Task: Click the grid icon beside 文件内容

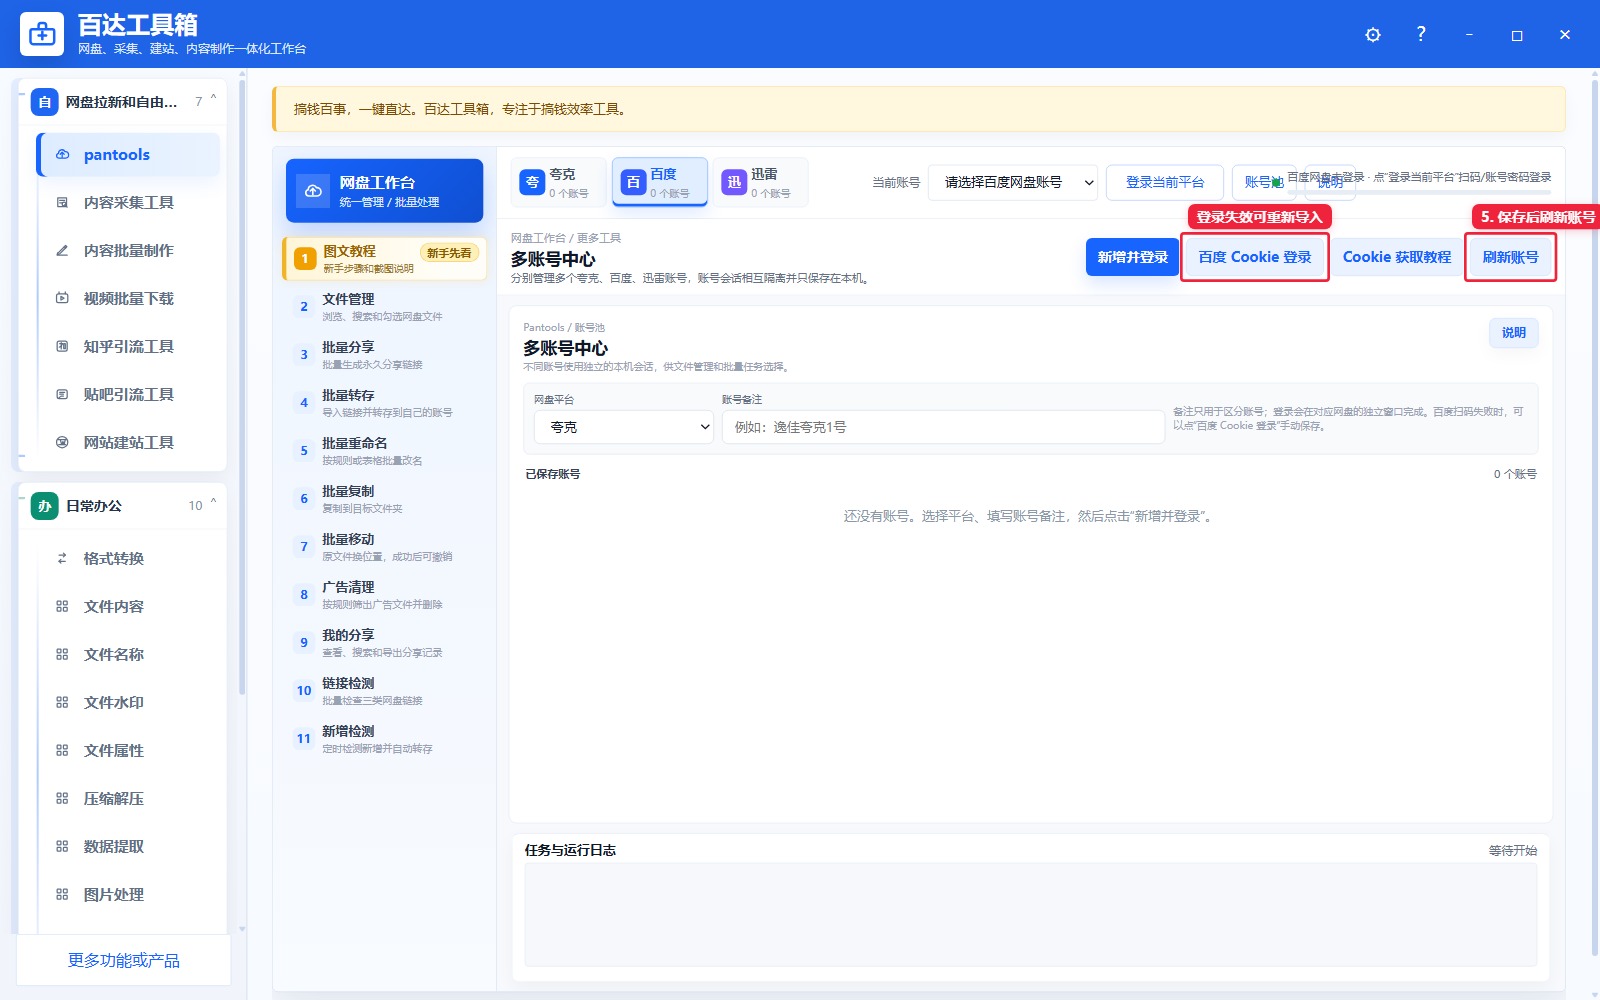Action: pos(62,607)
